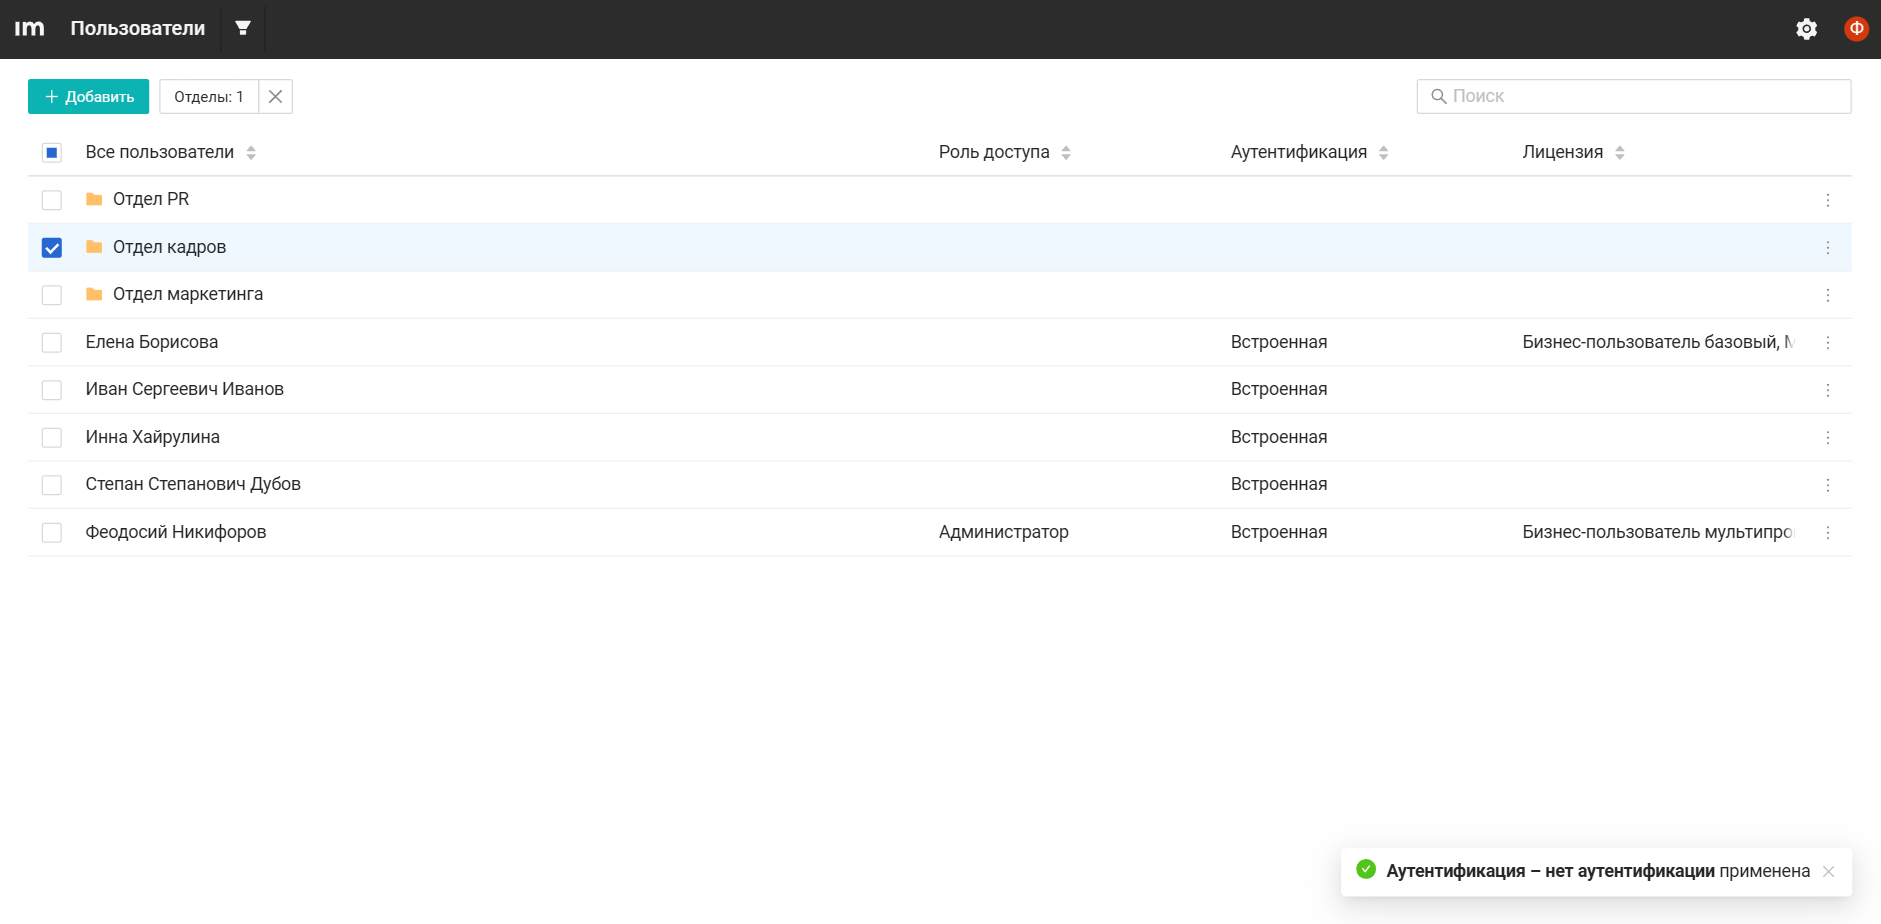Viewport: 1881px width, 924px height.
Task: Select Инна Хайрулина checkbox
Action: (52, 437)
